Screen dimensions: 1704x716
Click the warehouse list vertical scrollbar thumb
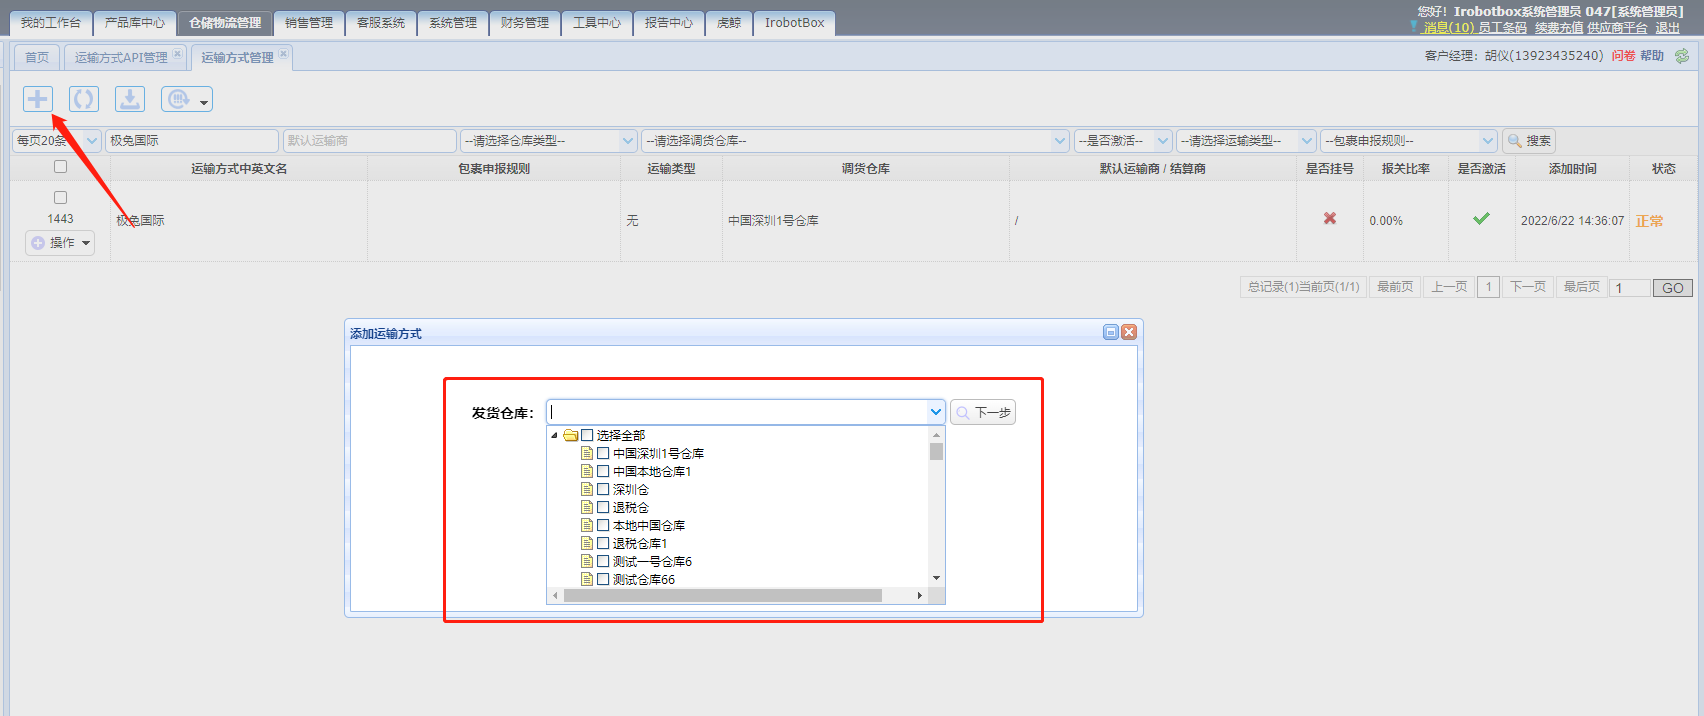(x=936, y=451)
